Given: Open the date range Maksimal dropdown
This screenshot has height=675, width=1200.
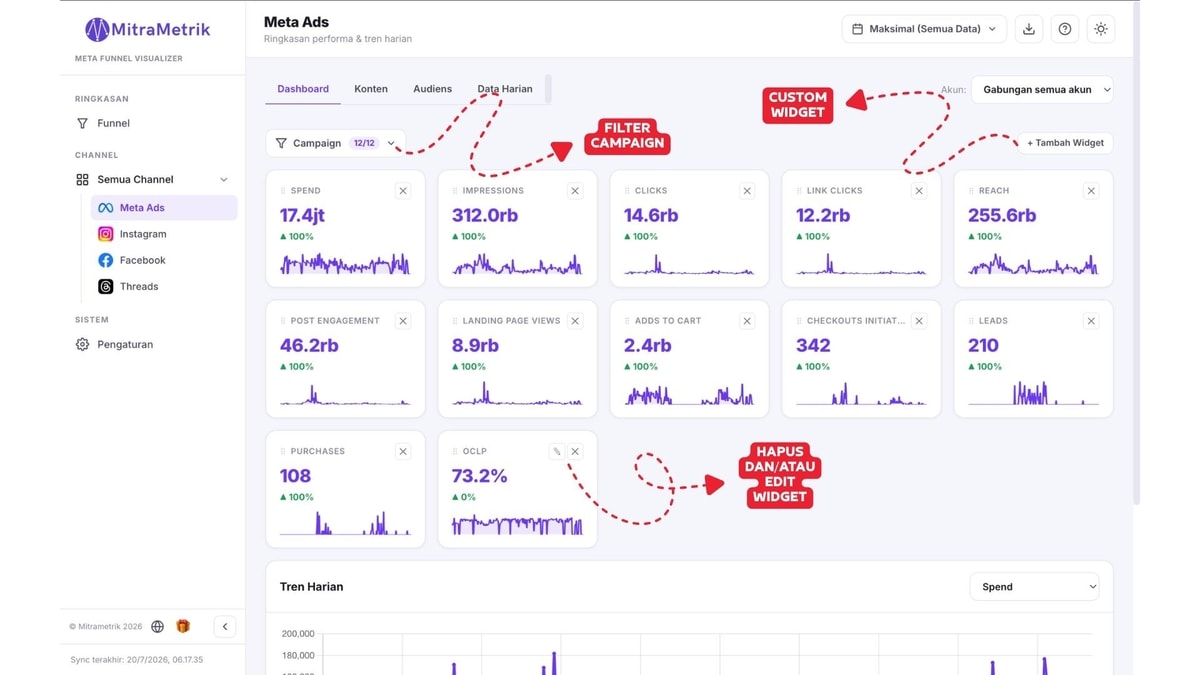Looking at the screenshot, I should point(924,29).
